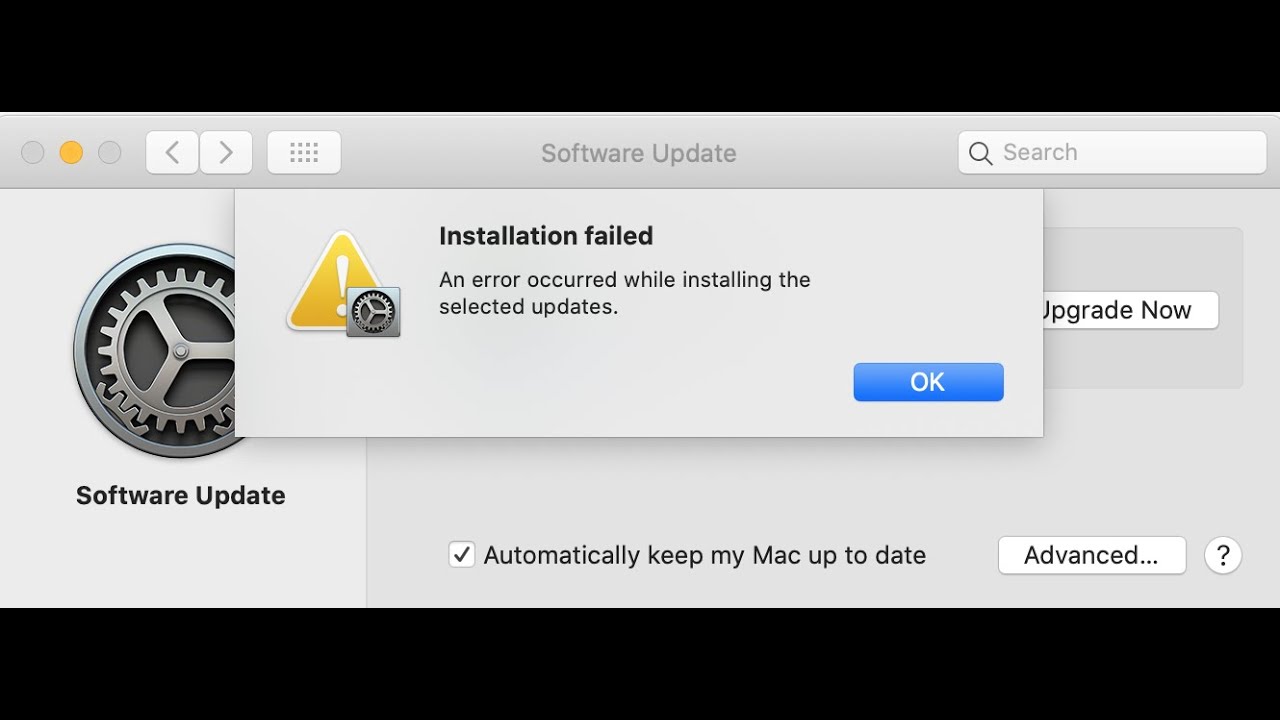Open help with the question mark button
Viewport: 1280px width, 720px height.
click(1223, 555)
